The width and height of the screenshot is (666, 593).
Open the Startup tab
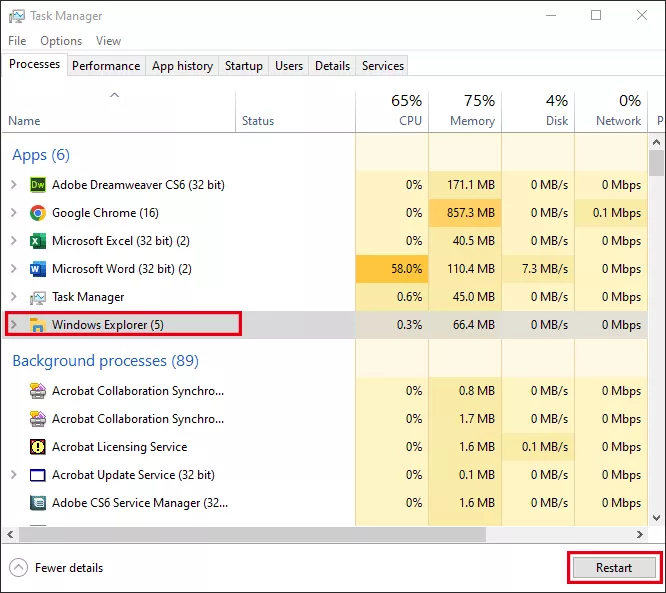pos(244,66)
